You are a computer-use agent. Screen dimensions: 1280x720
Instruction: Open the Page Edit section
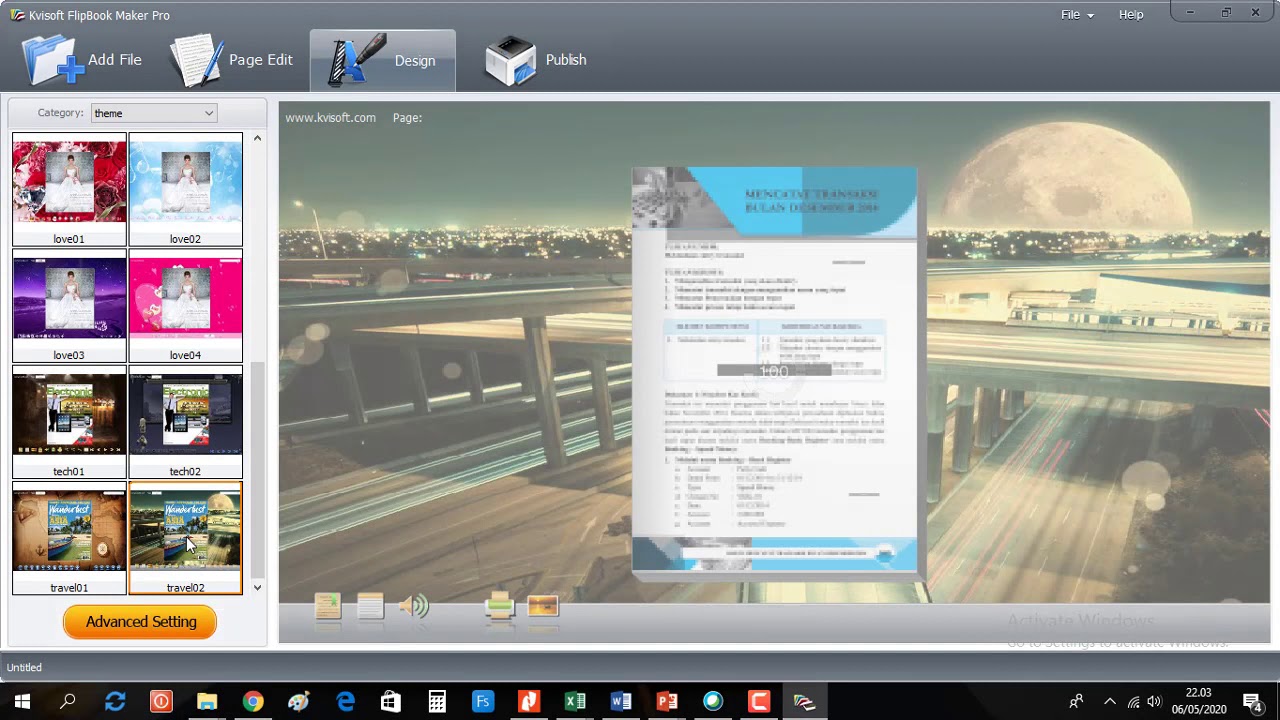click(x=232, y=60)
